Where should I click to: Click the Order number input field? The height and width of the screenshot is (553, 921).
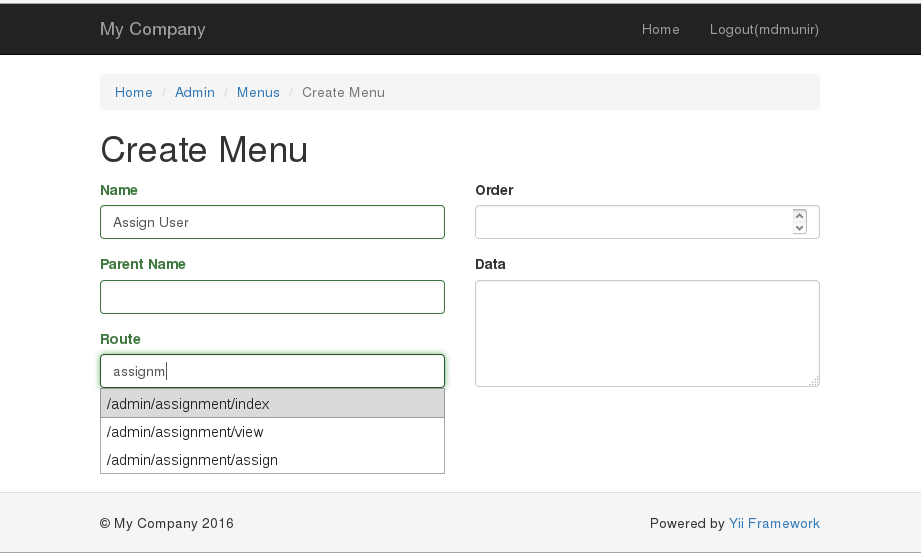click(x=632, y=222)
